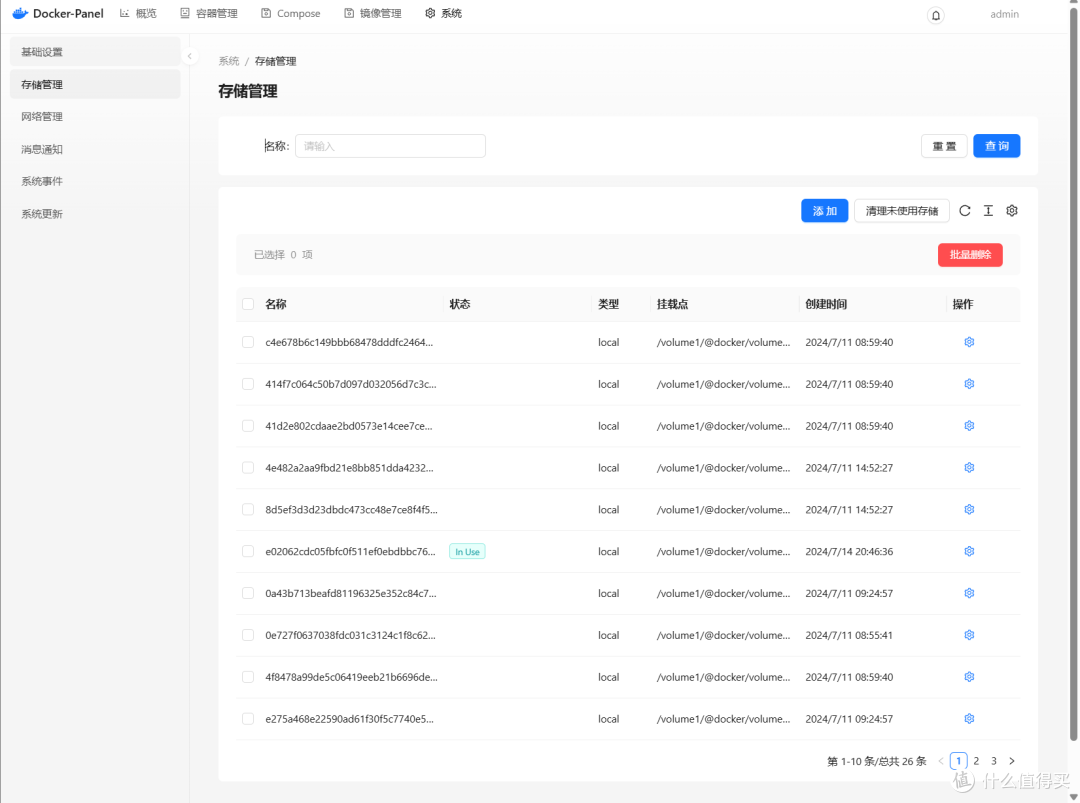Open the 概览 overview page icon
This screenshot has height=803, width=1080.
(125, 13)
